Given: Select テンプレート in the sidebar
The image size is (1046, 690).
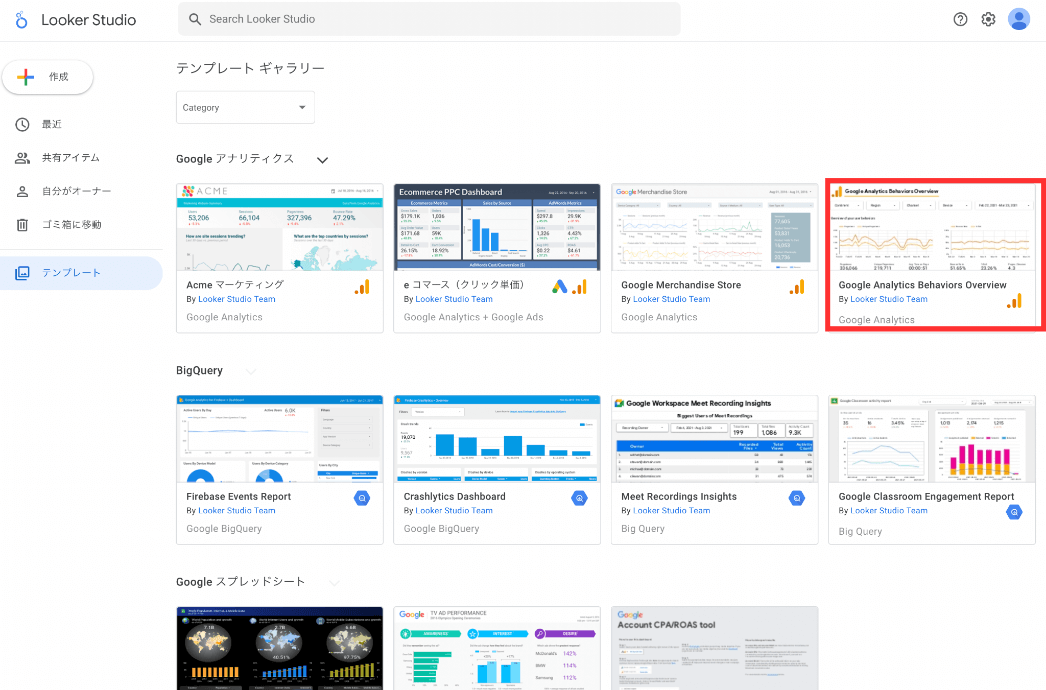Looking at the screenshot, I should pyautogui.click(x=81, y=273).
